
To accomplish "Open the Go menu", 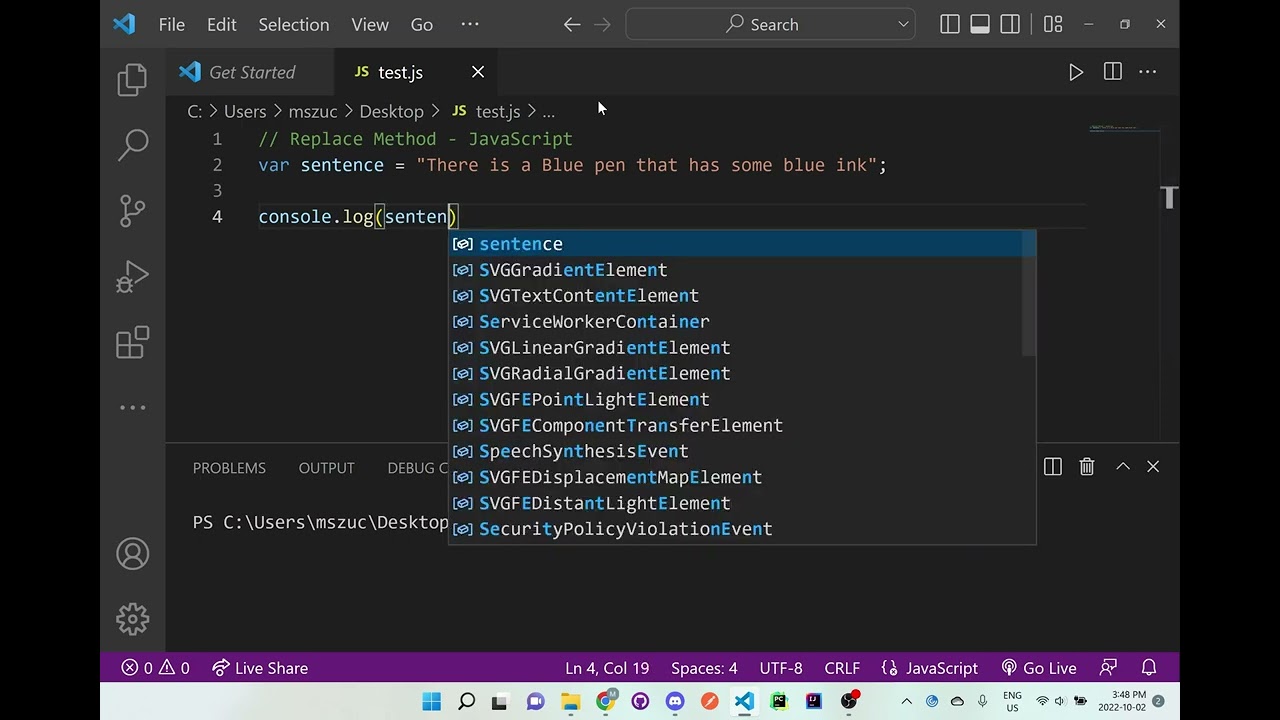I will point(422,25).
